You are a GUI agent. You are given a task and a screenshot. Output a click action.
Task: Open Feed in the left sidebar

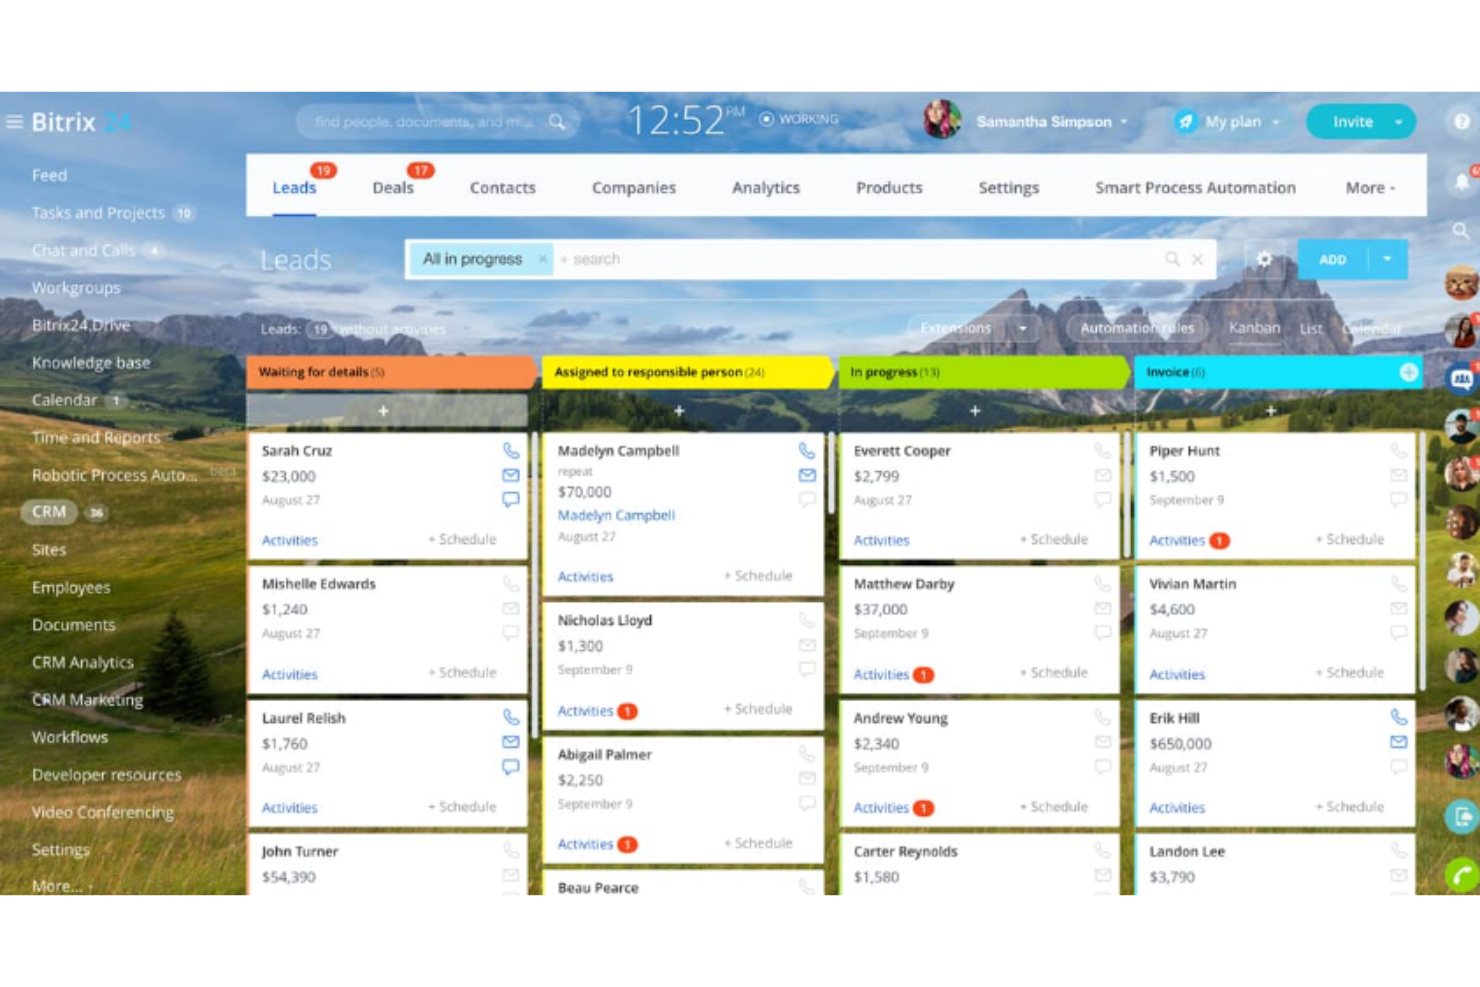[49, 175]
